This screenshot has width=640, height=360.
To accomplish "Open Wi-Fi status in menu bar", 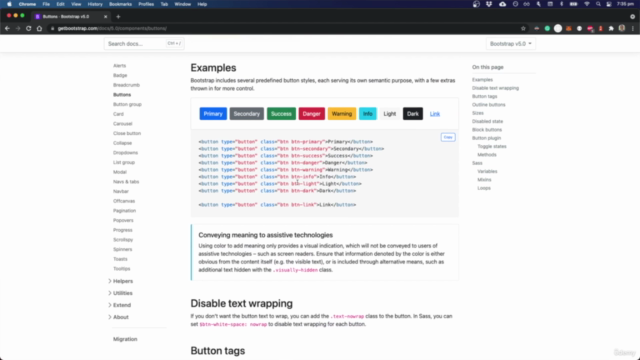I will (x=587, y=4).
